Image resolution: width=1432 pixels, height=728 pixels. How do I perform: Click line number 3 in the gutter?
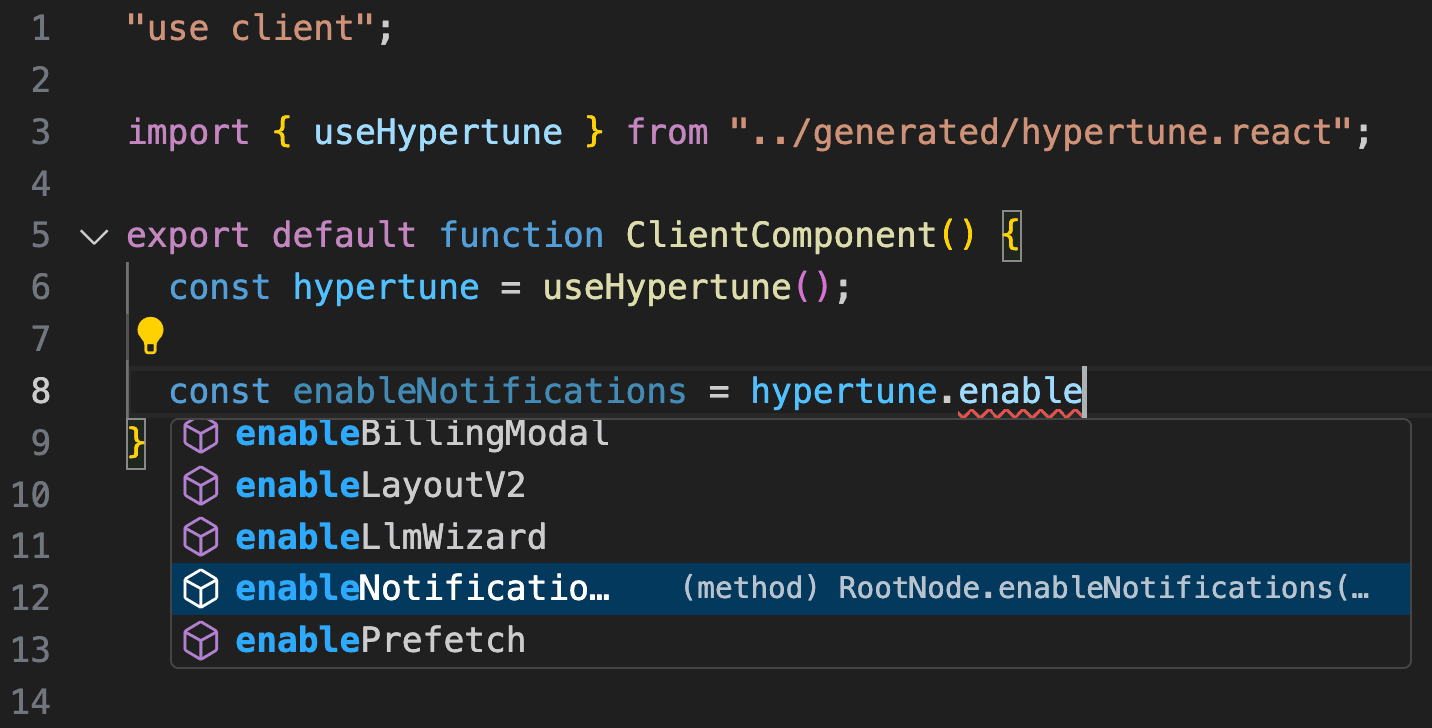(x=40, y=132)
